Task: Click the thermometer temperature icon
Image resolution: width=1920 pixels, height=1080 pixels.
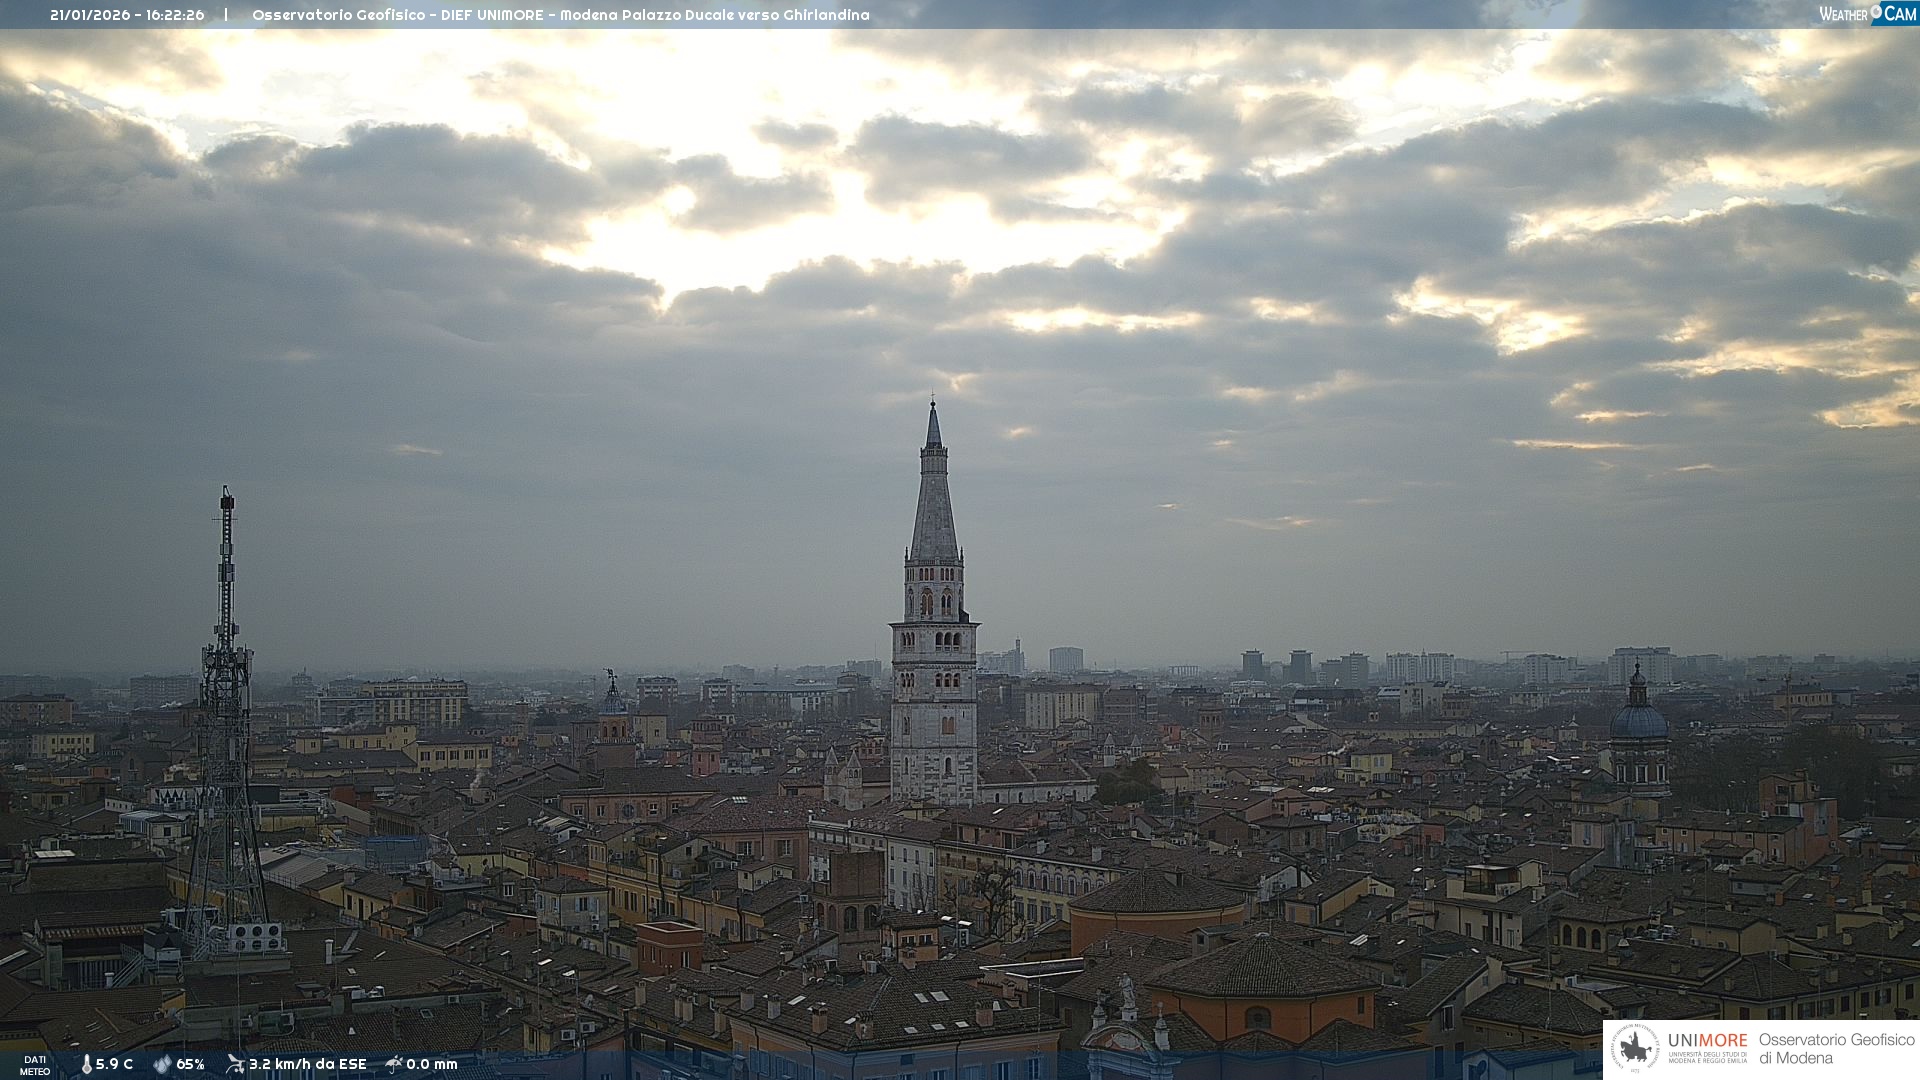Action: (86, 1064)
